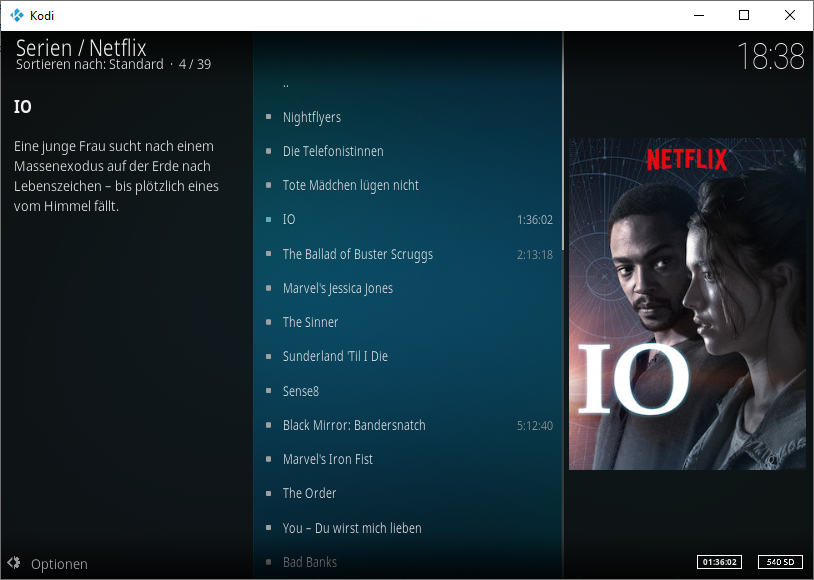
Task: Click the 540 SD resolution badge
Action: point(780,562)
